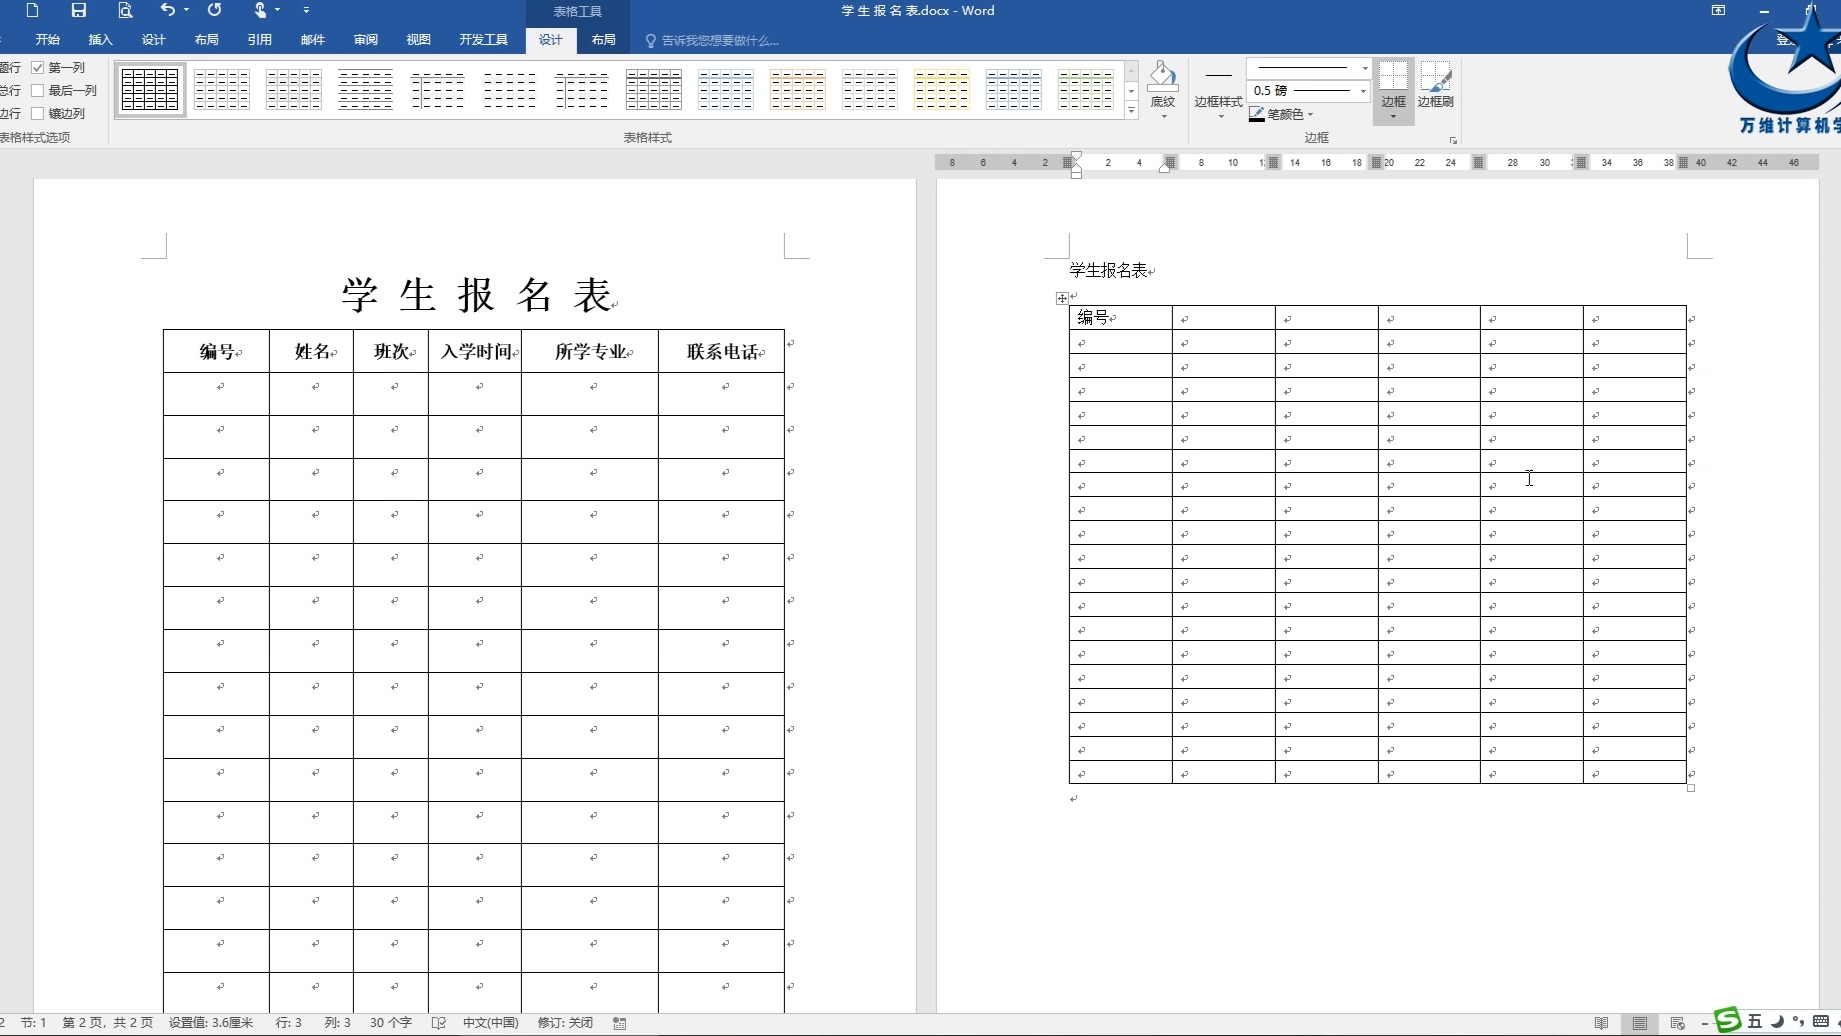Switch to Web Layout view

point(1677,1023)
